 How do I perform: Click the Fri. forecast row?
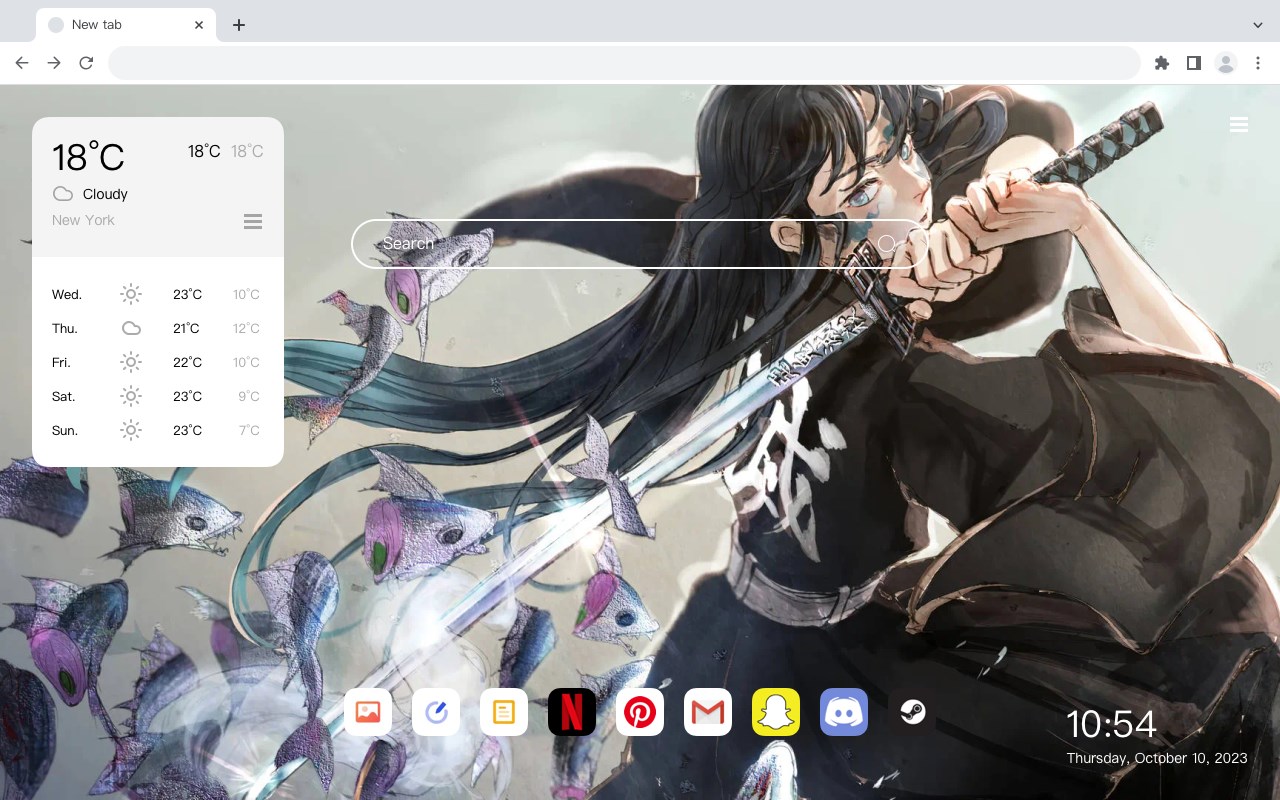(156, 362)
